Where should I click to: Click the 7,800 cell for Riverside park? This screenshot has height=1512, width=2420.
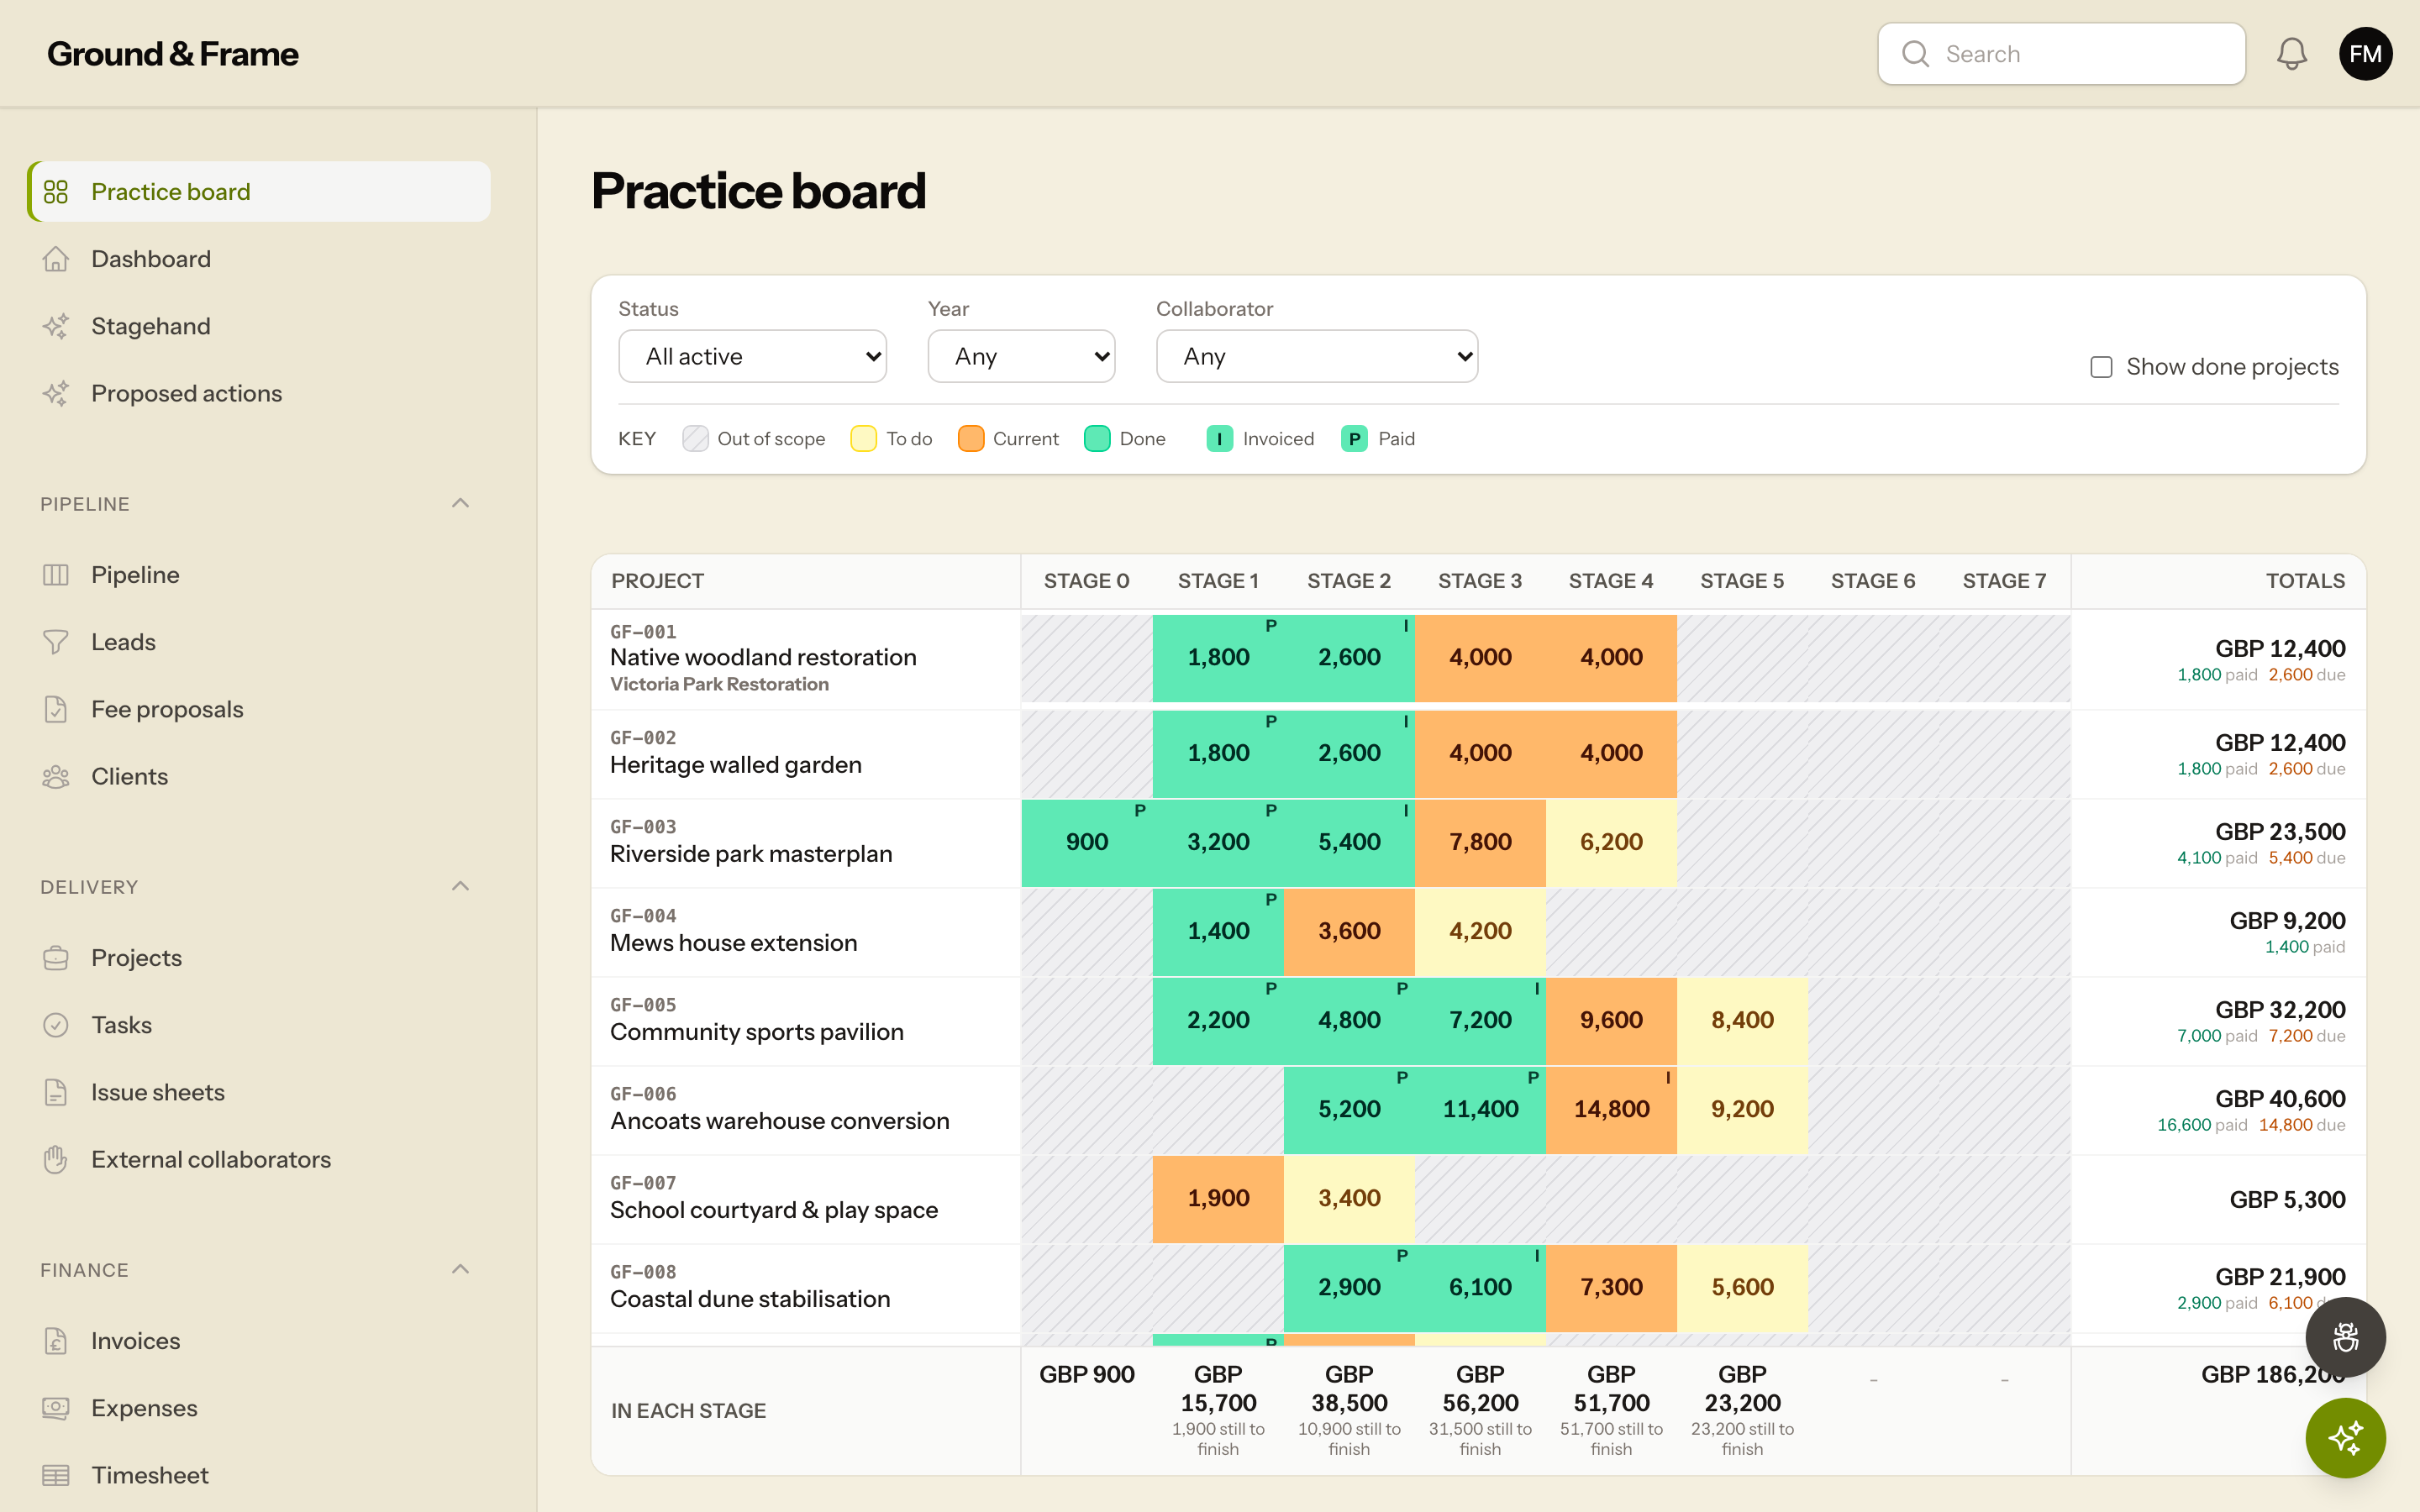point(1480,843)
